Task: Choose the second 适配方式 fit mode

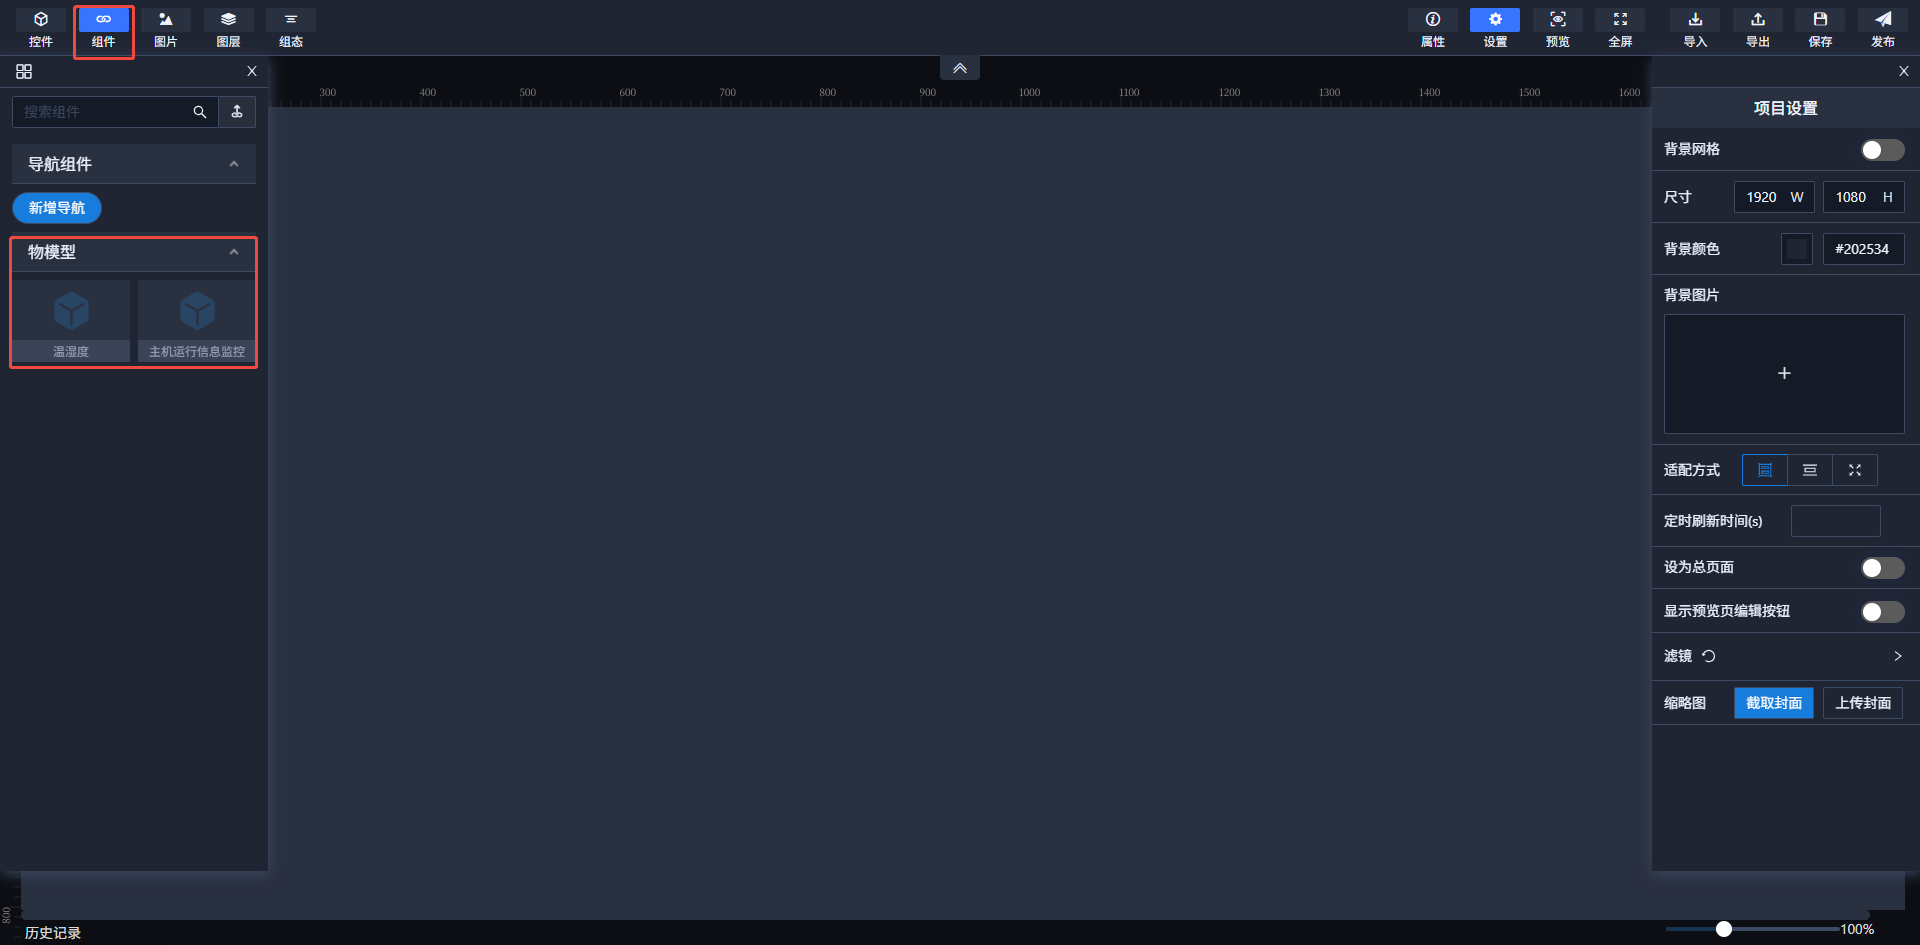Action: tap(1810, 470)
